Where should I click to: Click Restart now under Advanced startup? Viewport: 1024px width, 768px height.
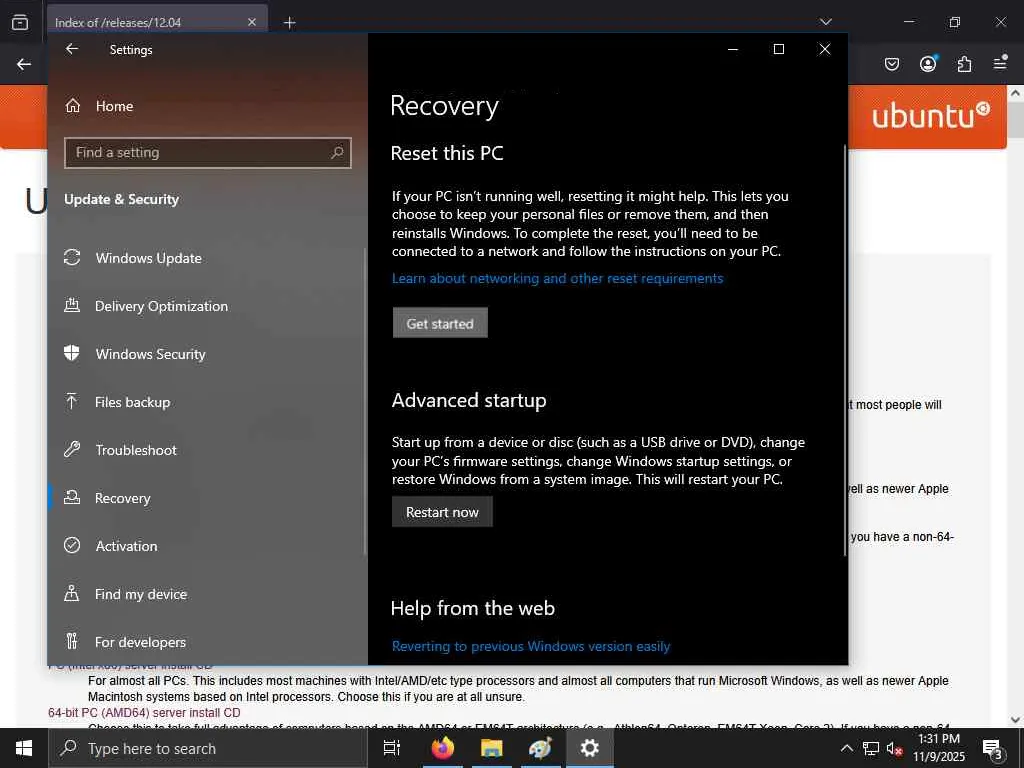pyautogui.click(x=442, y=512)
